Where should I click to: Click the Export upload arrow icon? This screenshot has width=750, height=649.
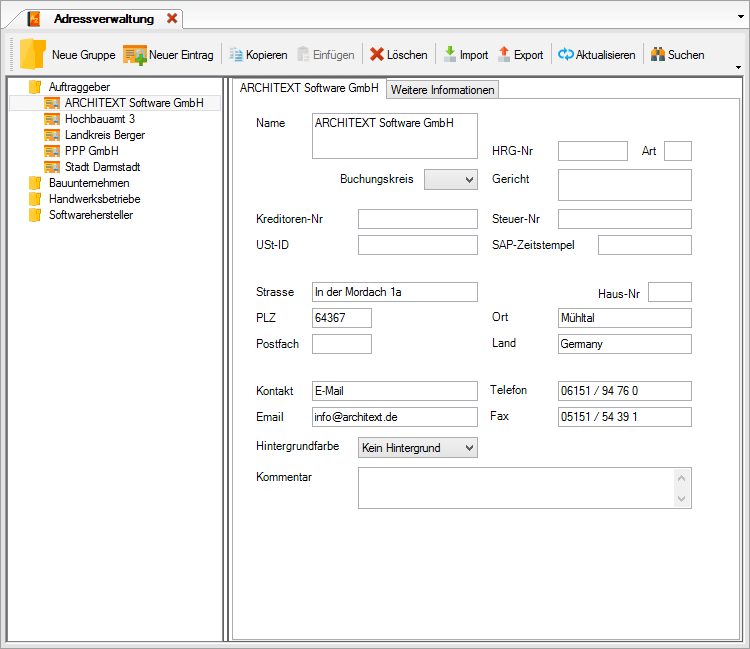coord(504,54)
